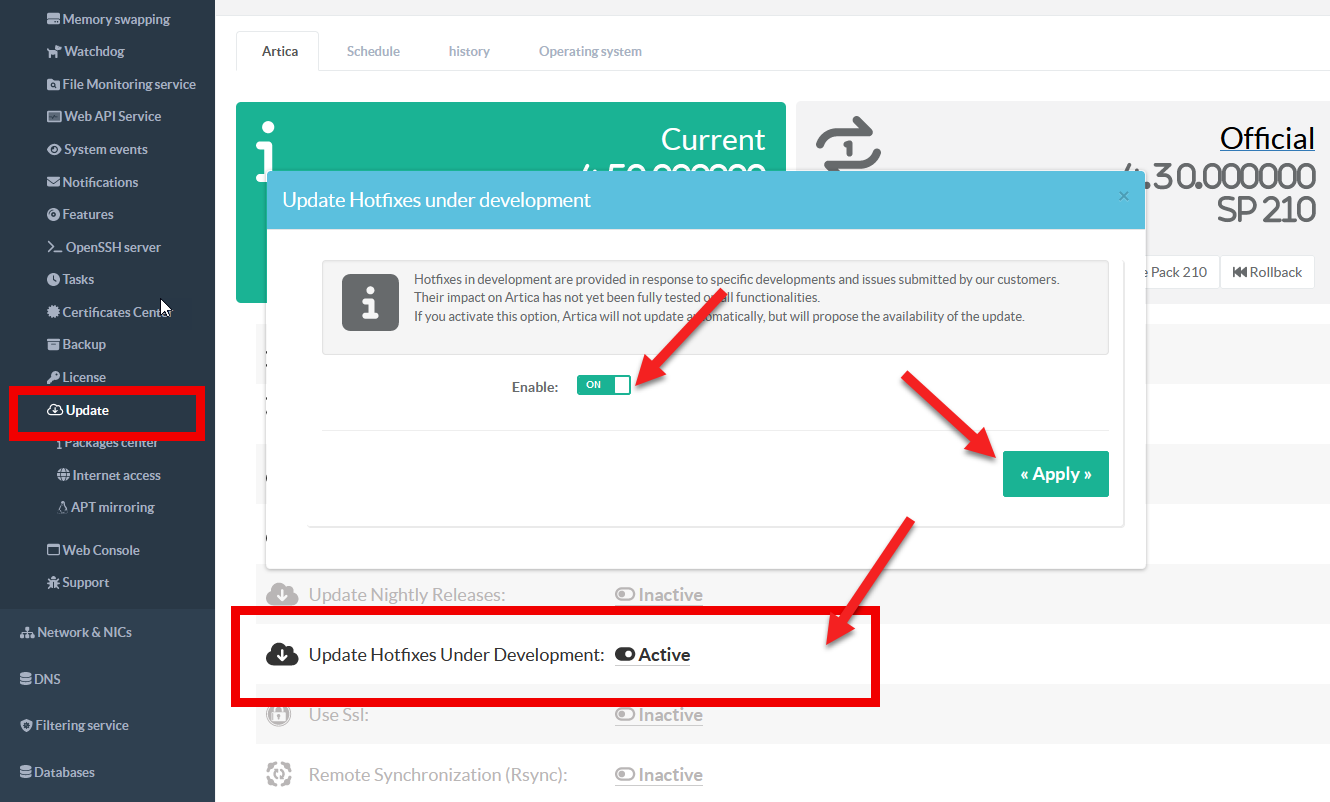Close the Update Hotfixes dialog

pyautogui.click(x=1123, y=196)
